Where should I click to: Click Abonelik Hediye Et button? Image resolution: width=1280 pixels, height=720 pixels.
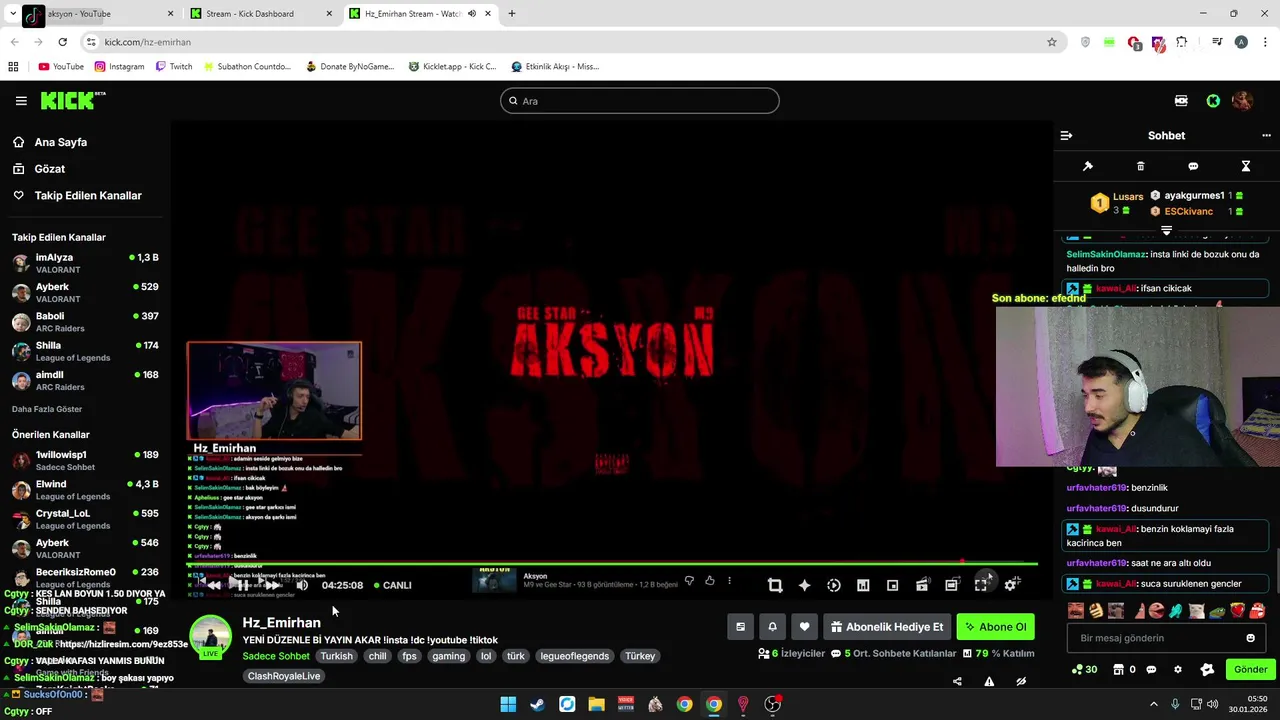coord(886,627)
